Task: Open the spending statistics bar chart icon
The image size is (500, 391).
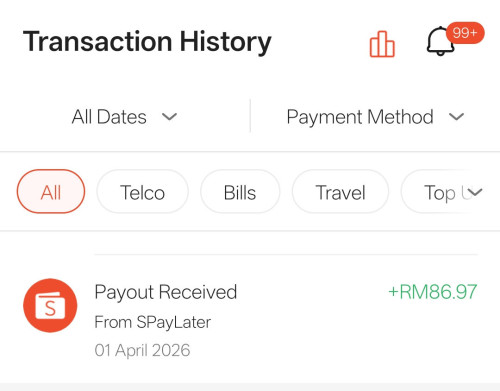Action: (382, 44)
